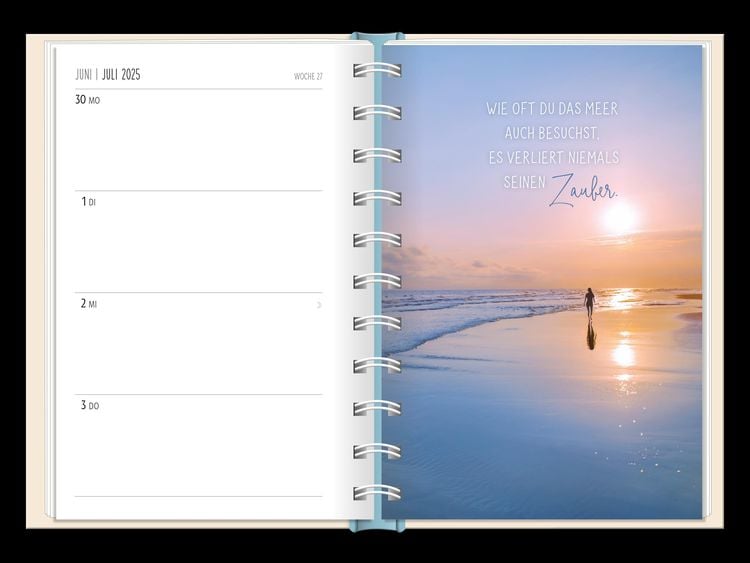The image size is (750, 563).
Task: Select the person walking on the beach
Action: click(590, 302)
